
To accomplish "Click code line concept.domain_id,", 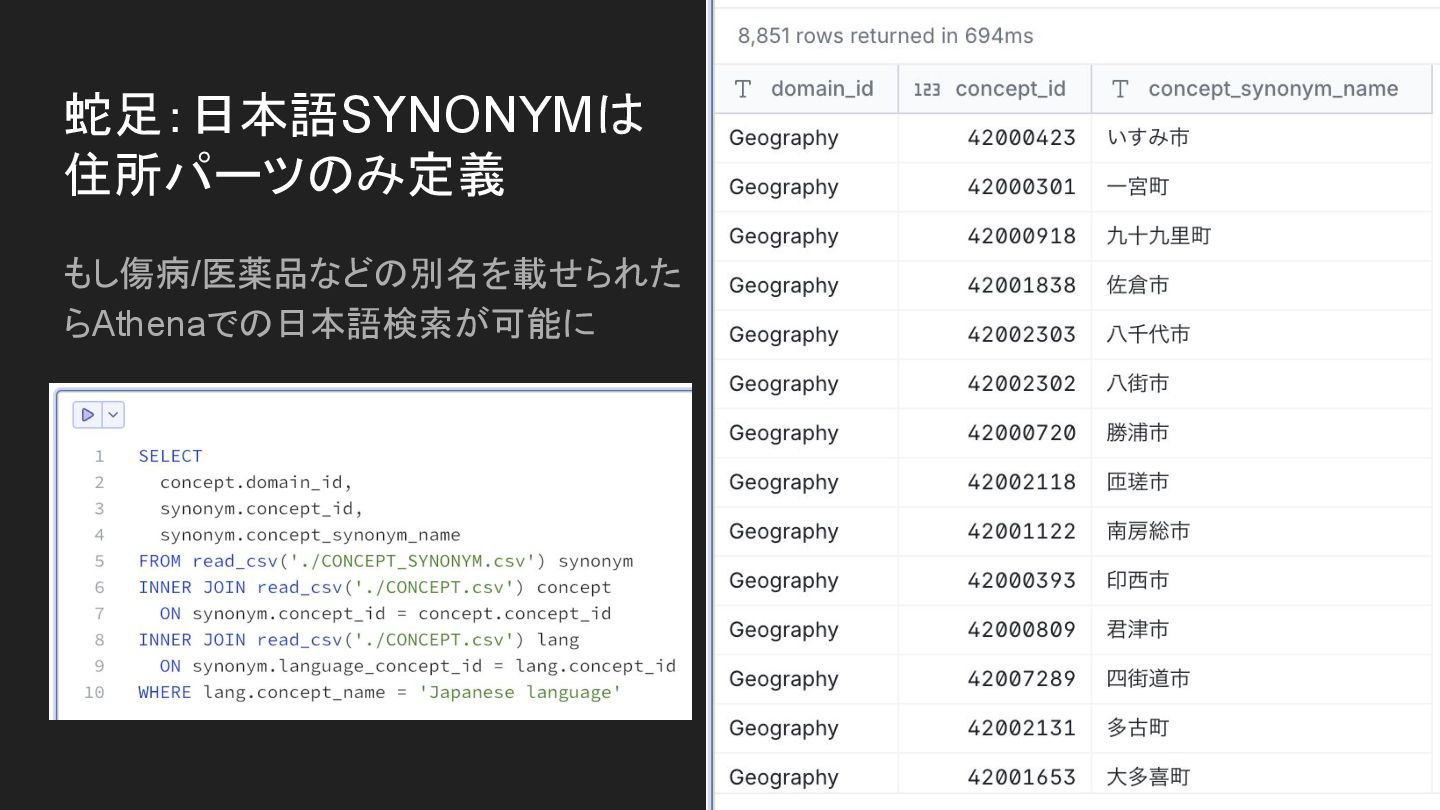I will tap(257, 482).
